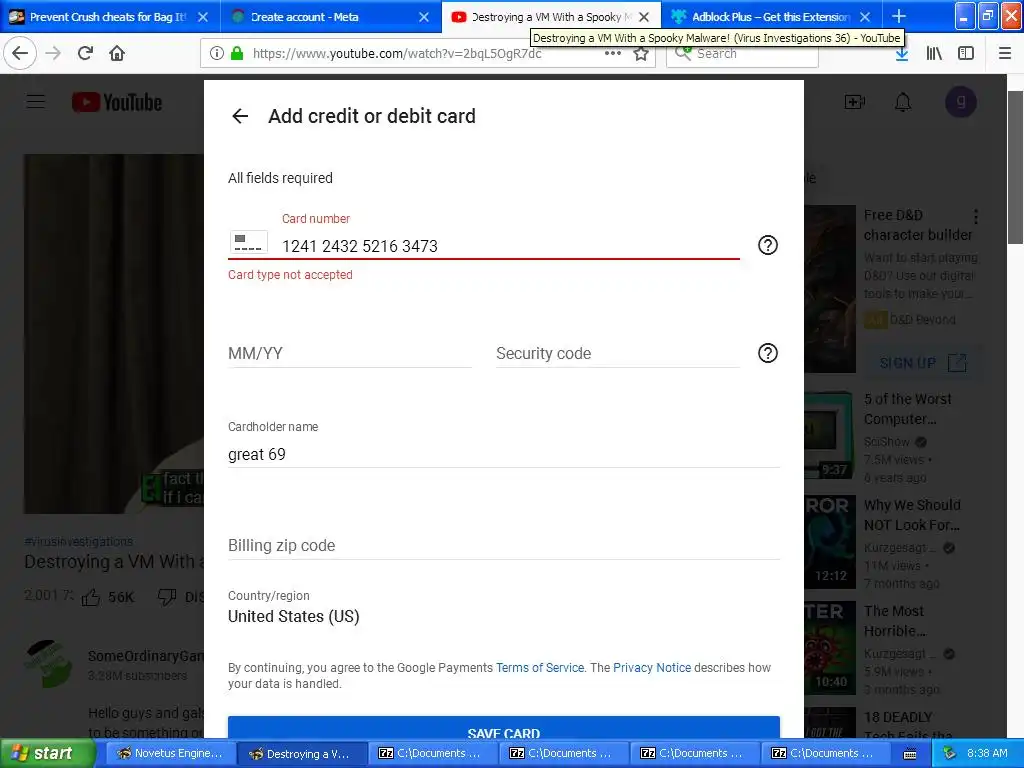Open YouTube notifications bell
The width and height of the screenshot is (1024, 768).
(x=903, y=102)
